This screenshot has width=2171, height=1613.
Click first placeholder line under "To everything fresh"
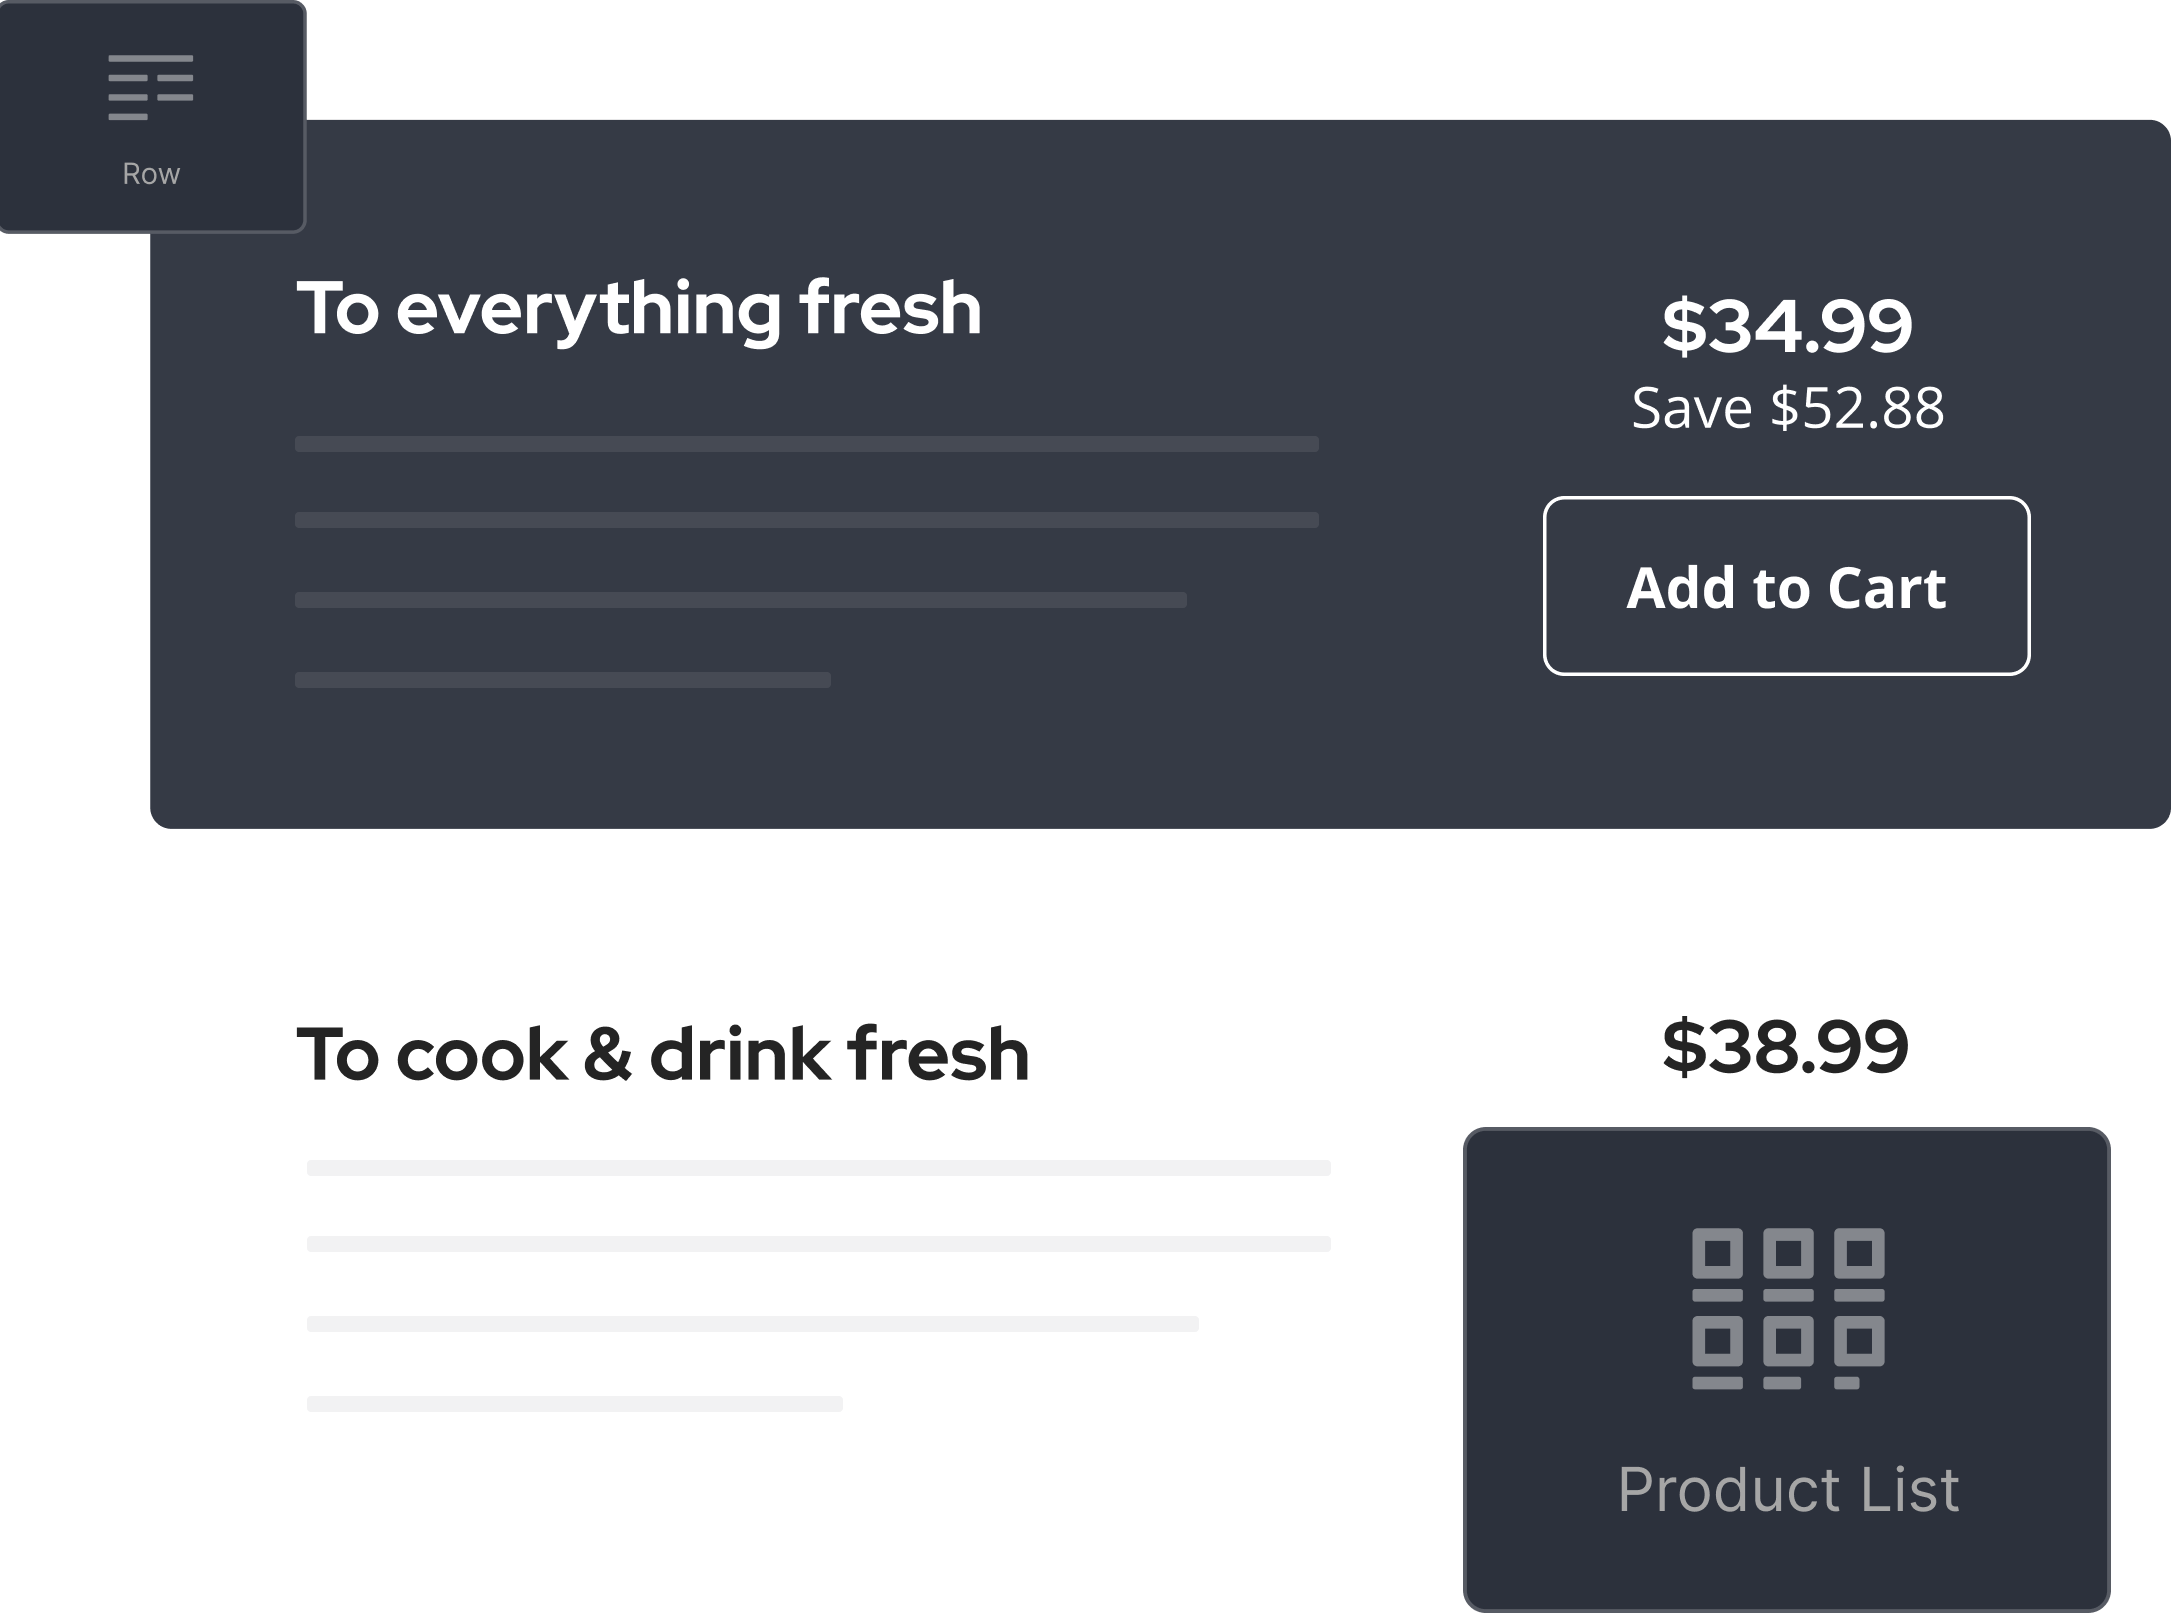pos(807,444)
